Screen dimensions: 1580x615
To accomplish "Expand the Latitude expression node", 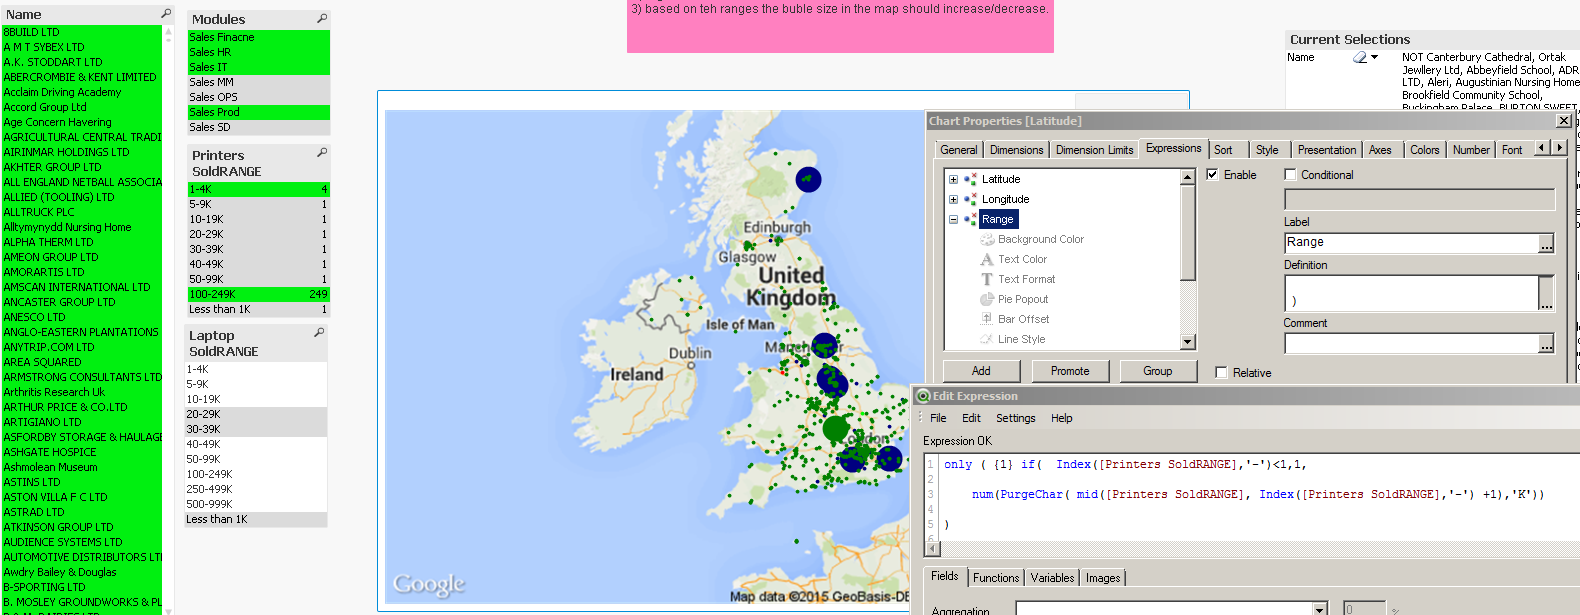I will (x=953, y=180).
